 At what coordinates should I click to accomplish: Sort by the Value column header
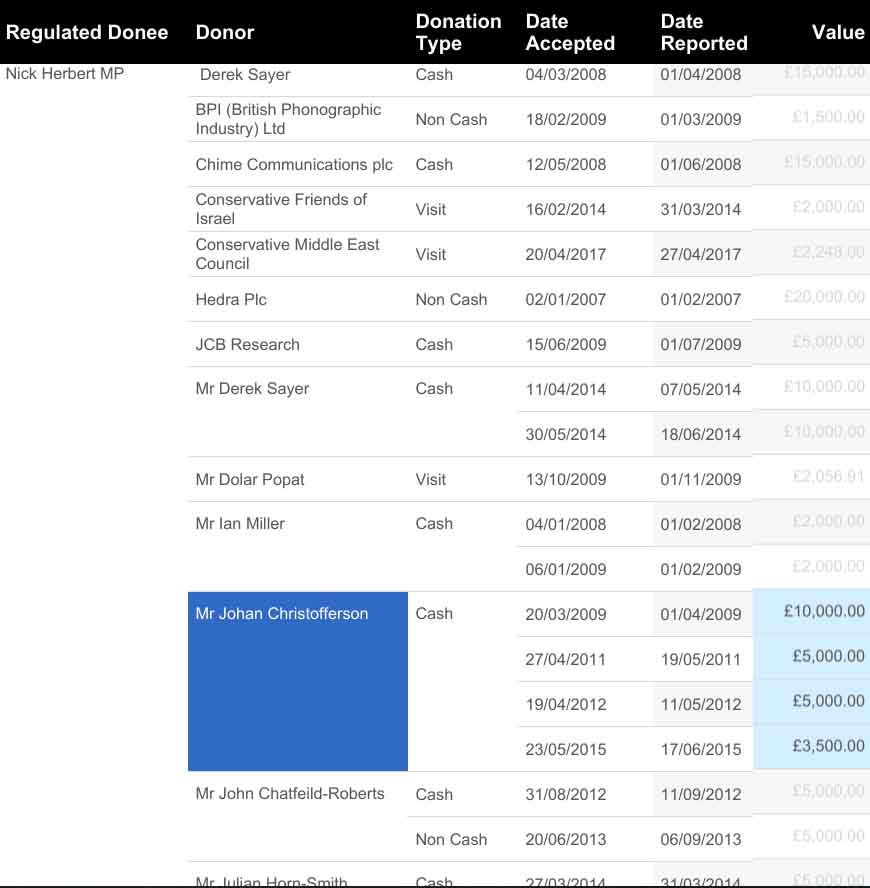[838, 32]
